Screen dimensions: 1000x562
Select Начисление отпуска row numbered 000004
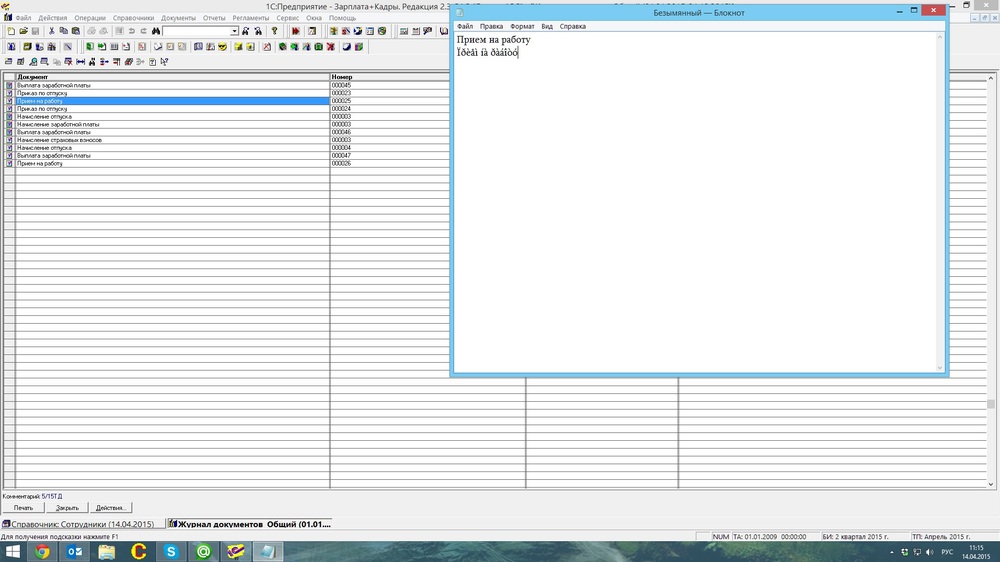[172, 147]
